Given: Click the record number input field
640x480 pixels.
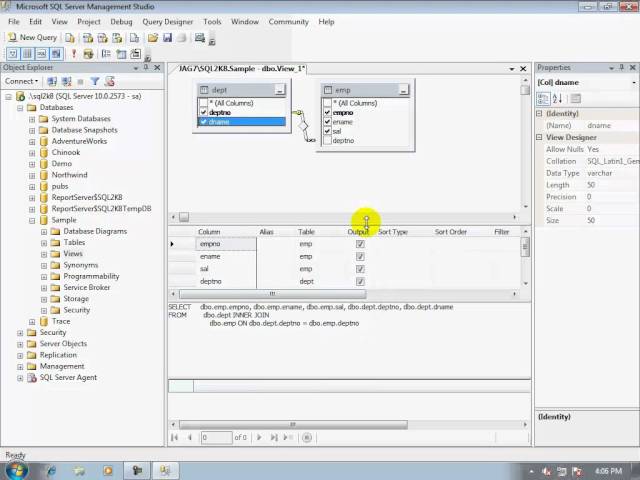Looking at the screenshot, I should [x=216, y=438].
